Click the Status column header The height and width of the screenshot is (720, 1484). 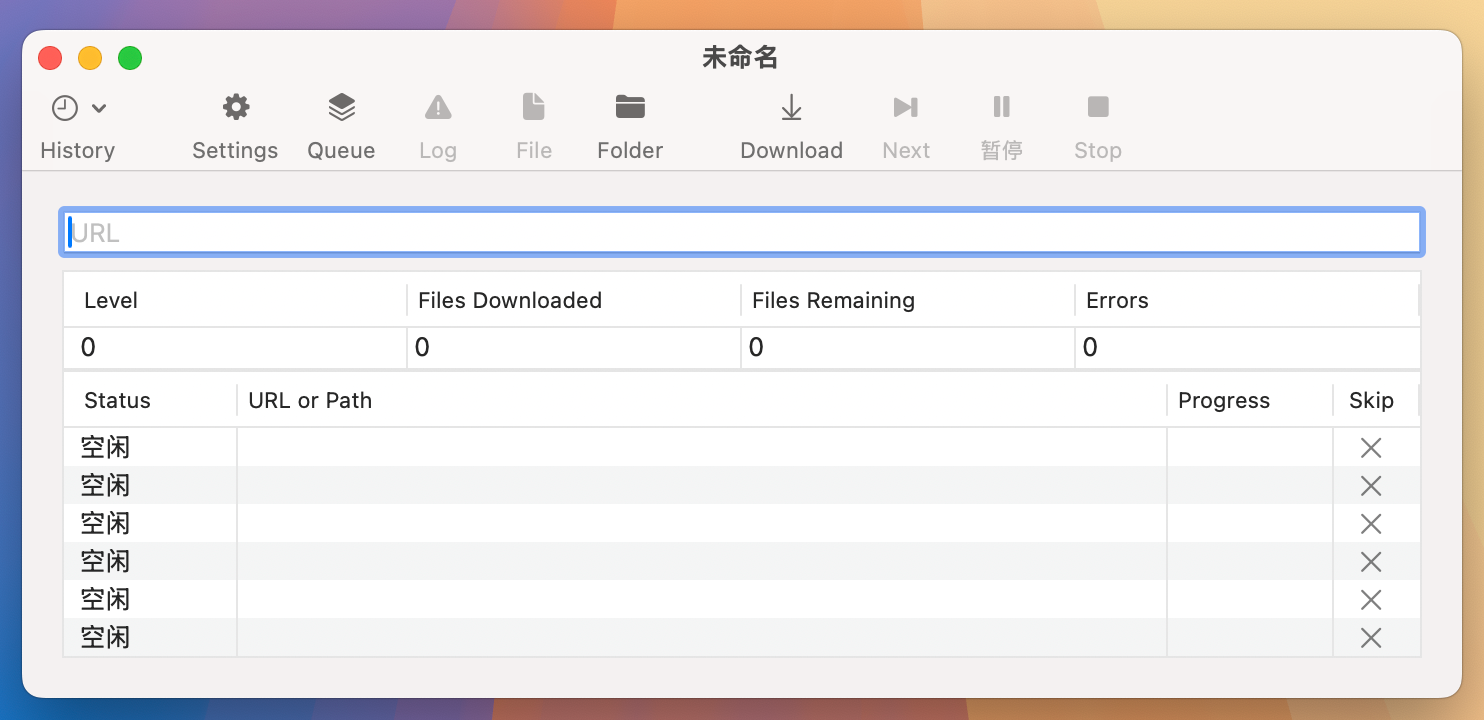pyautogui.click(x=117, y=399)
